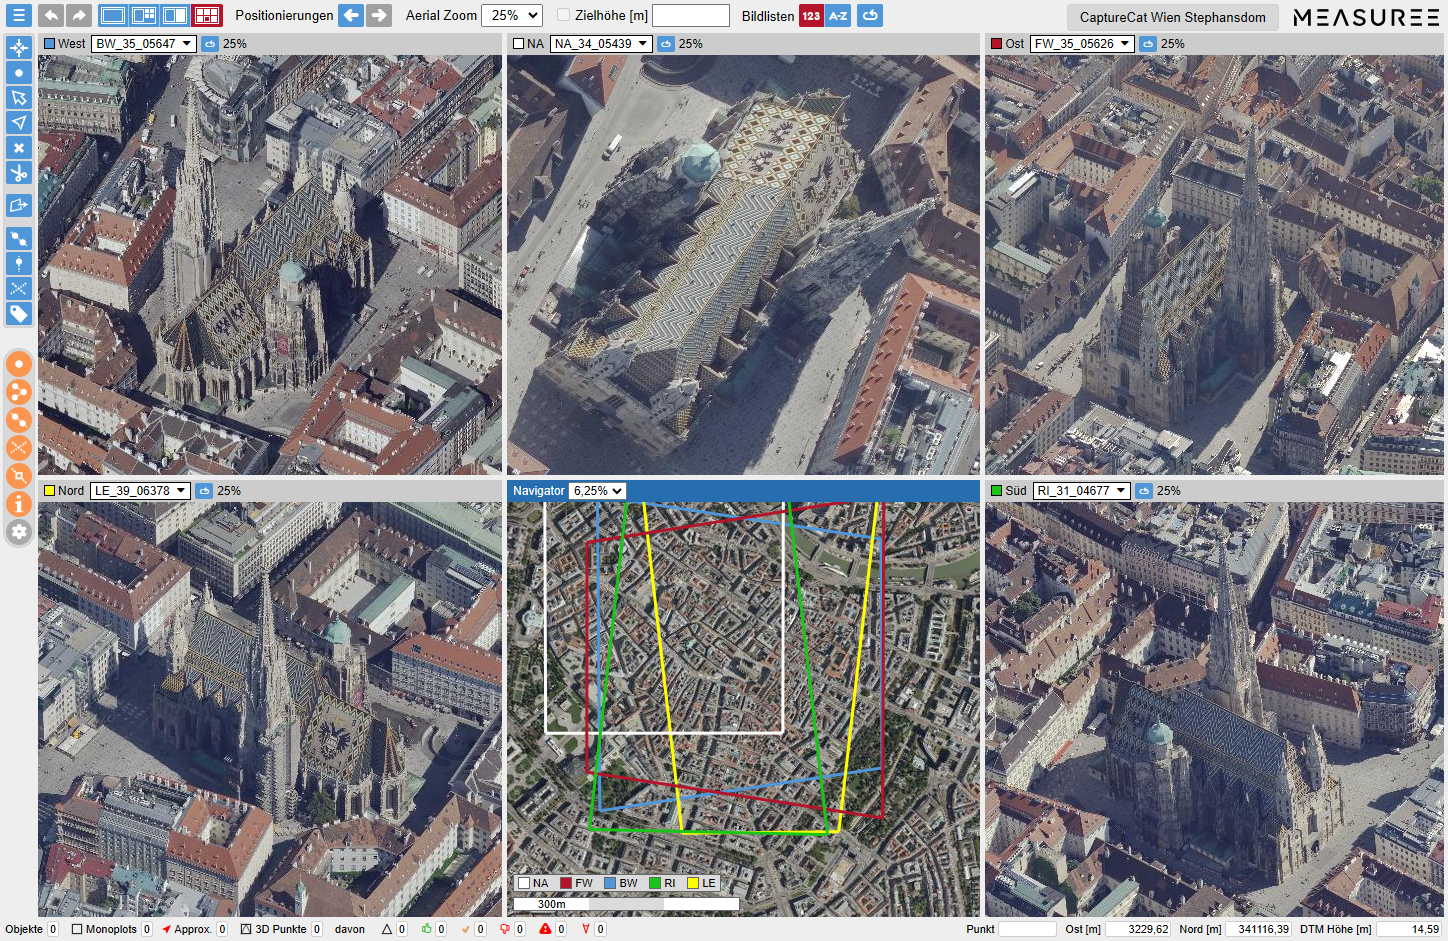This screenshot has width=1448, height=941.
Task: Toggle the FW footprint in Navigator legend
Action: tap(566, 883)
